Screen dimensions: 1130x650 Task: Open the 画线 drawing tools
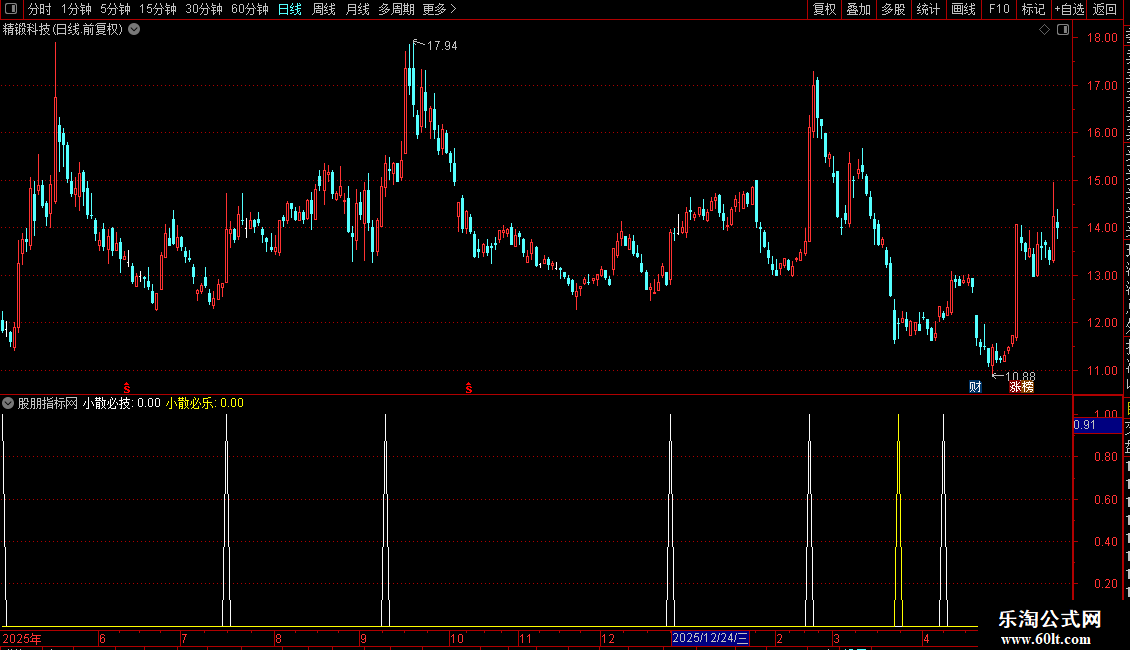click(x=964, y=9)
